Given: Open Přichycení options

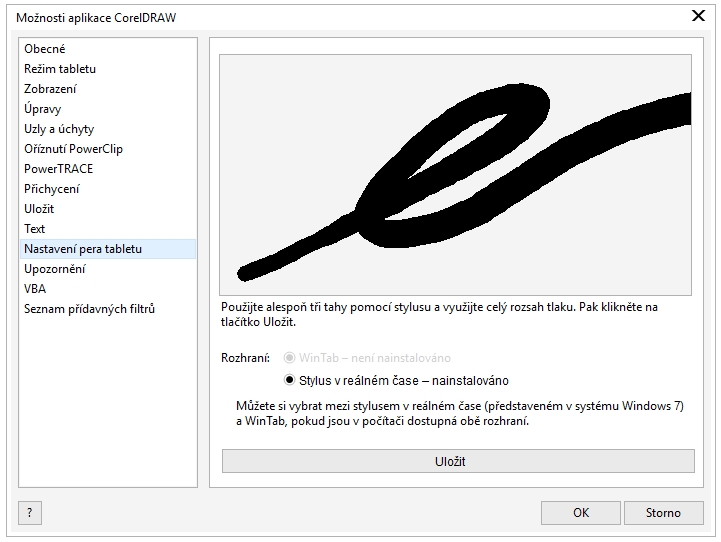Looking at the screenshot, I should (52, 189).
